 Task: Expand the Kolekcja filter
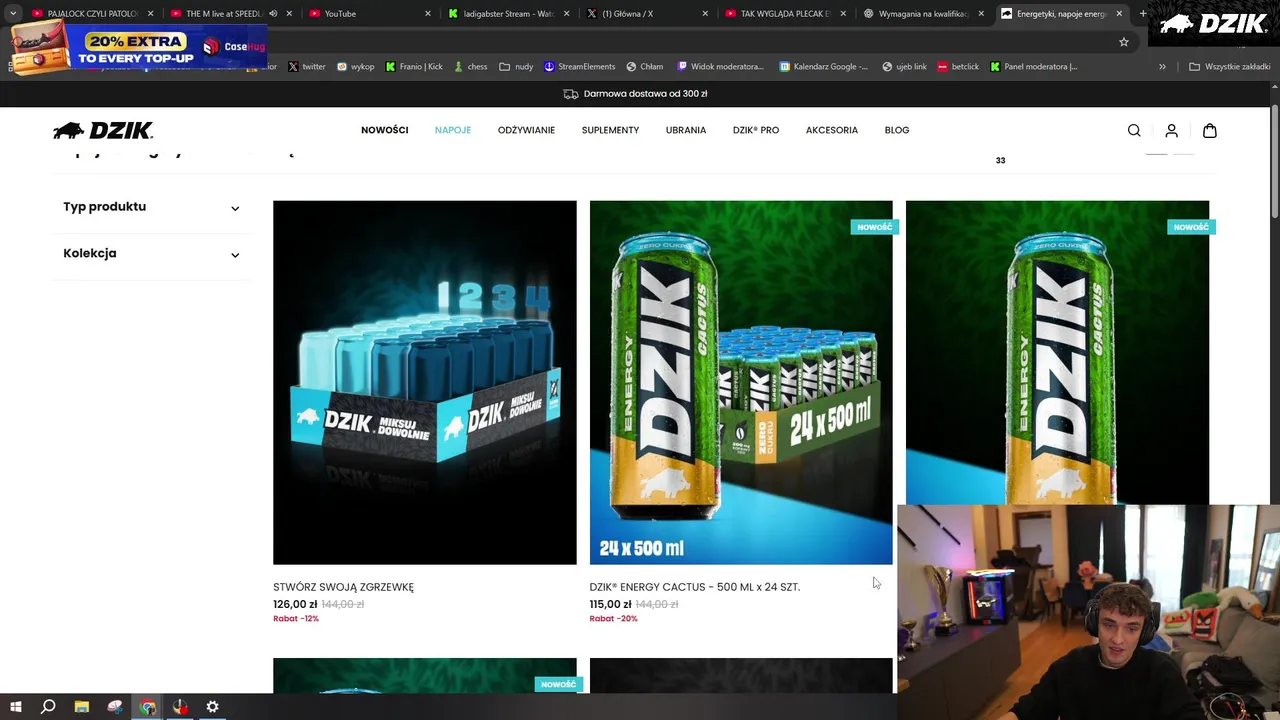[152, 254]
